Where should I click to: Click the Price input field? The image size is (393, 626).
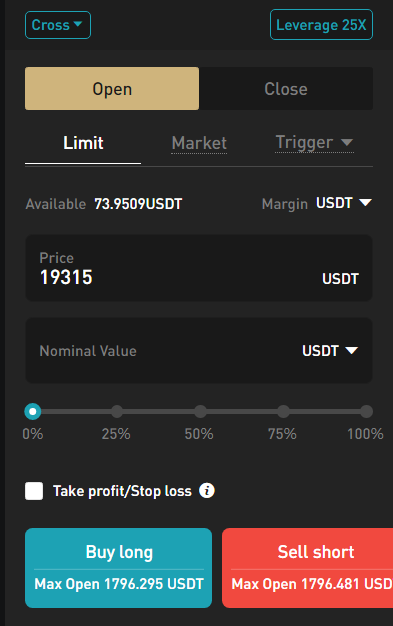tap(199, 268)
